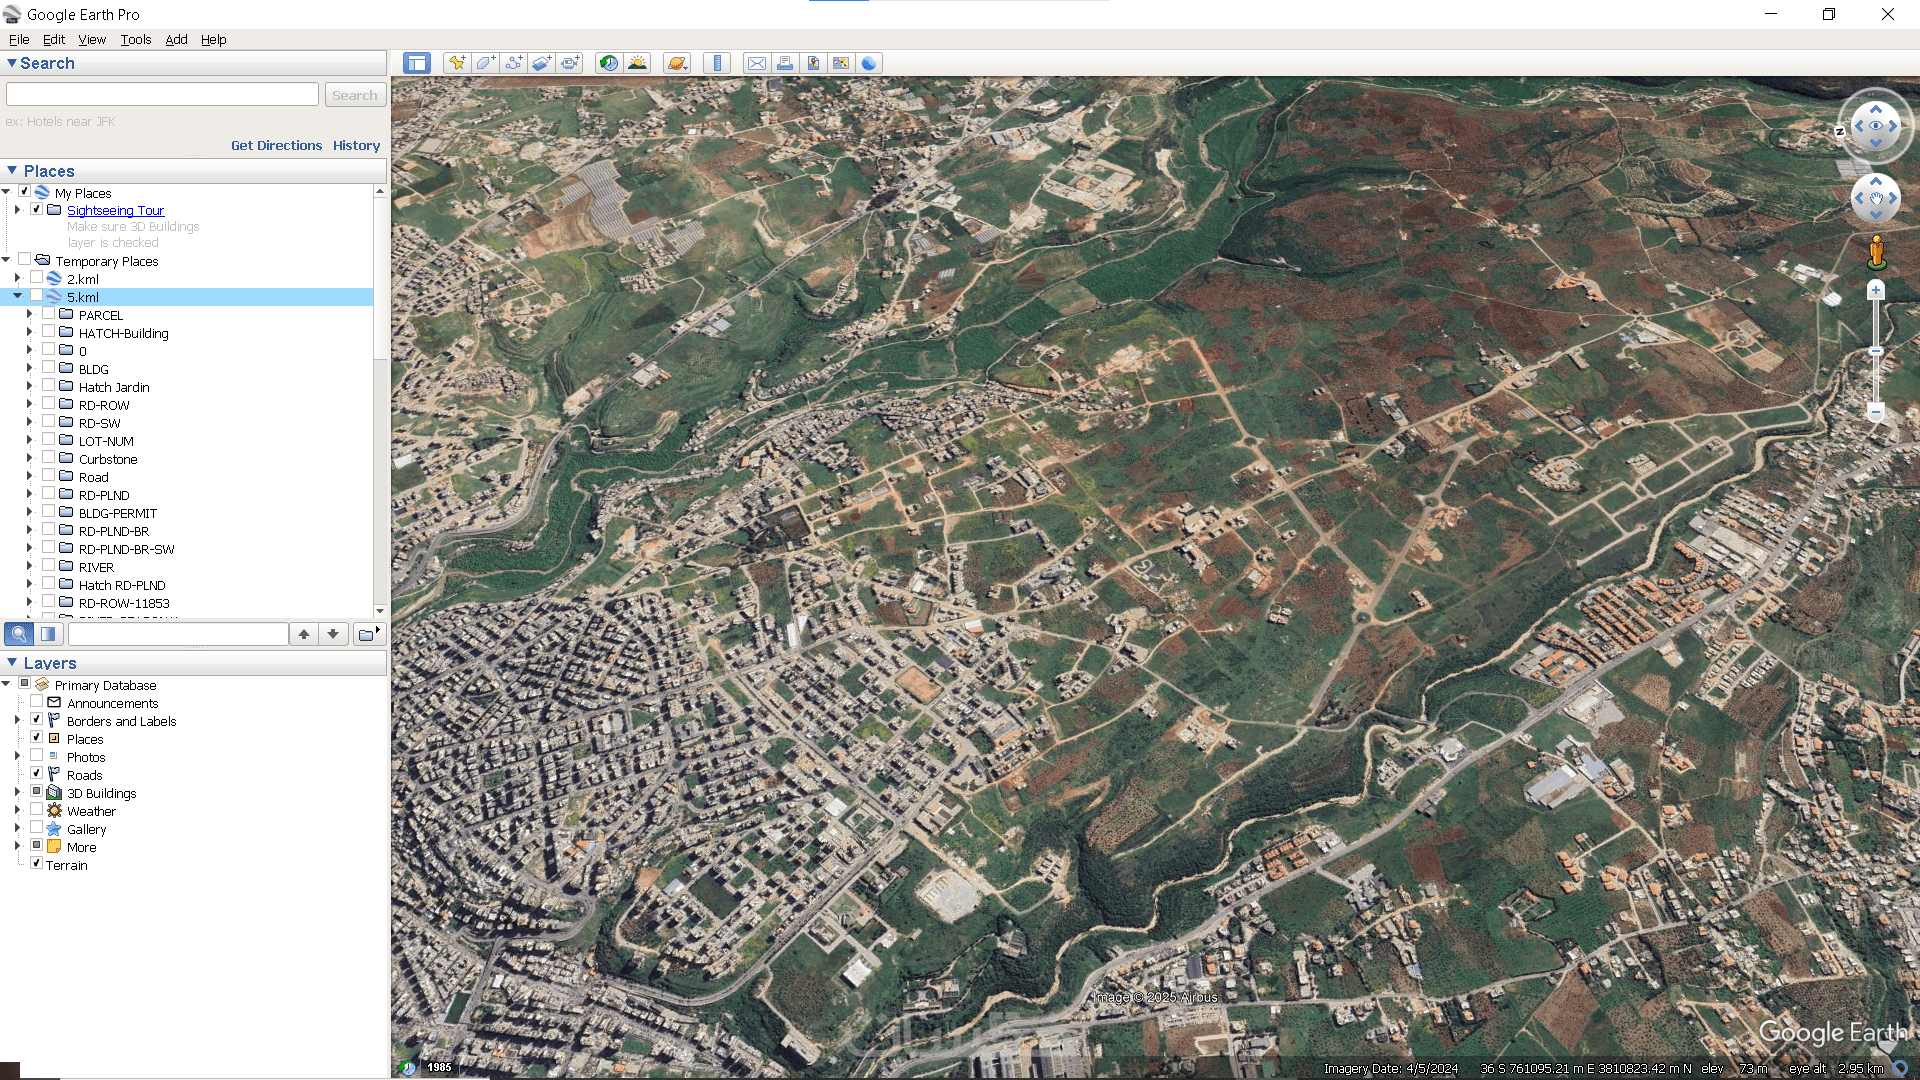Collapse the Layers panel header
Viewport: 1920px width, 1080px height.
point(12,662)
